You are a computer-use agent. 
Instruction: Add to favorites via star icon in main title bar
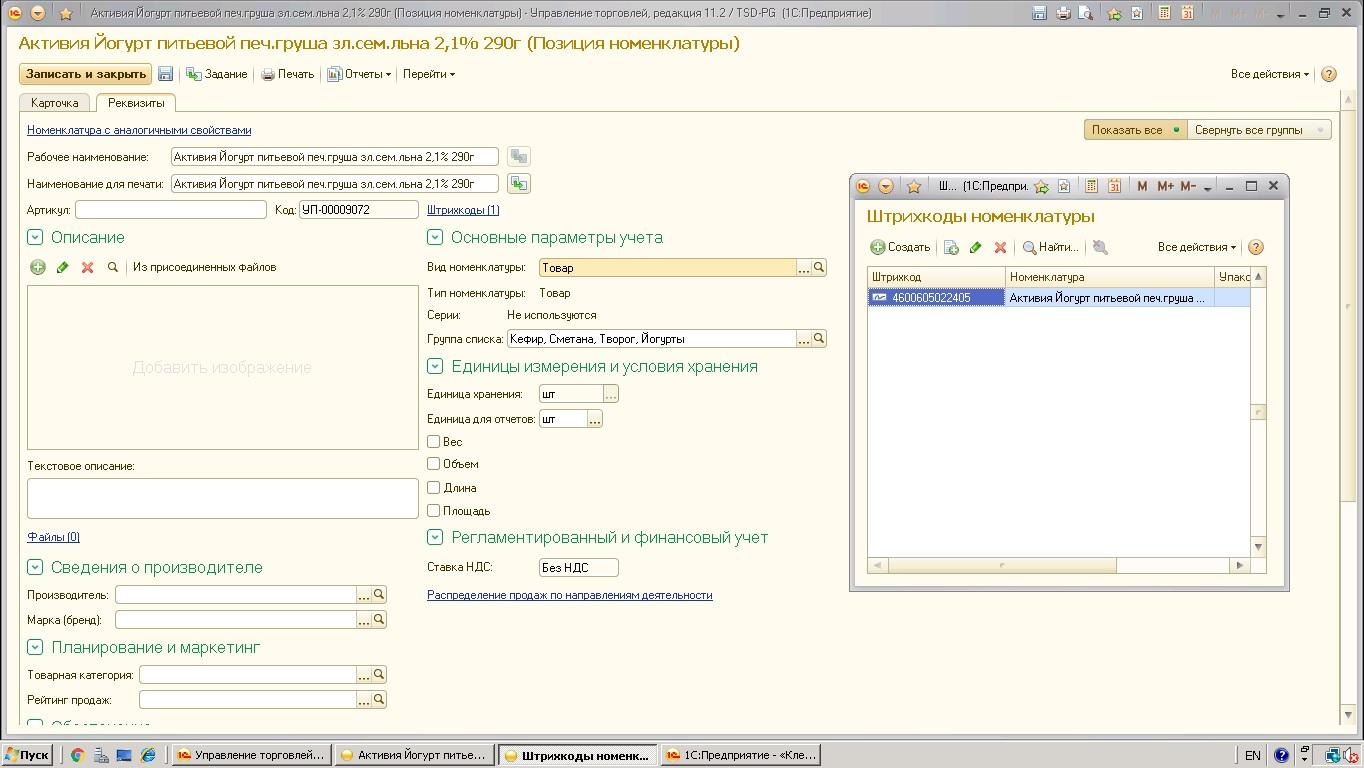pos(1114,13)
